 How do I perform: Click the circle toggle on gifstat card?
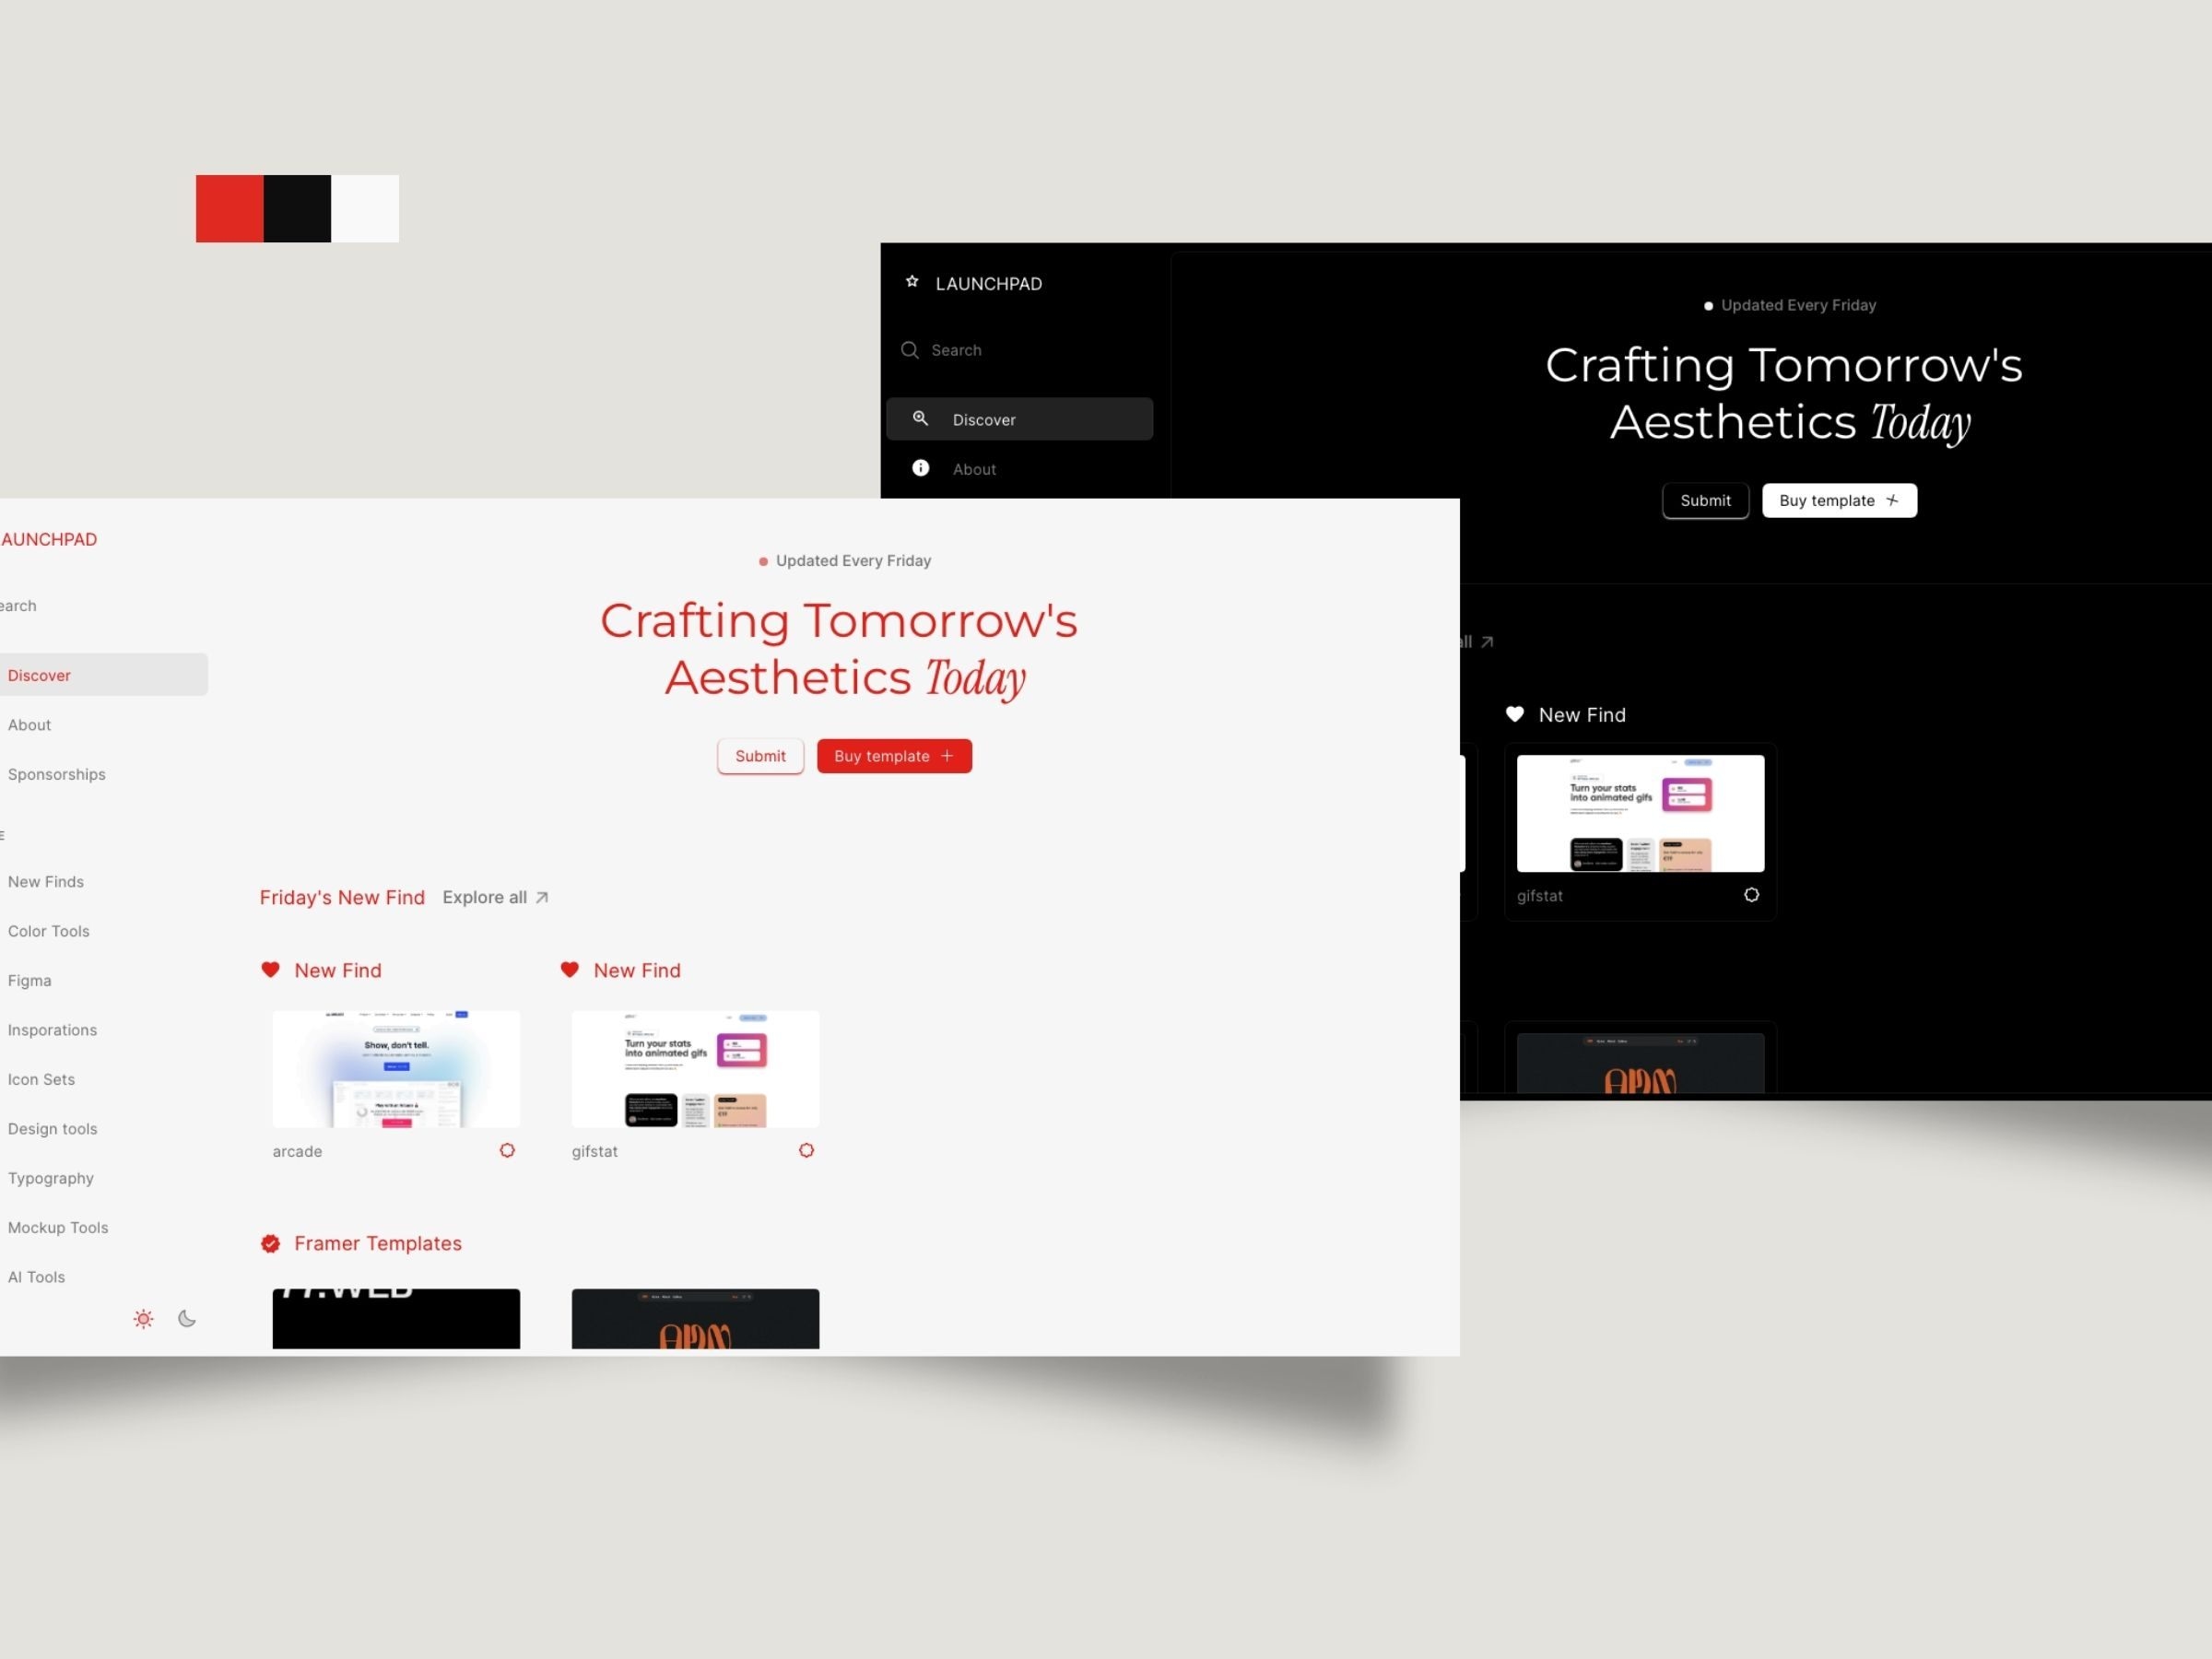[806, 1150]
